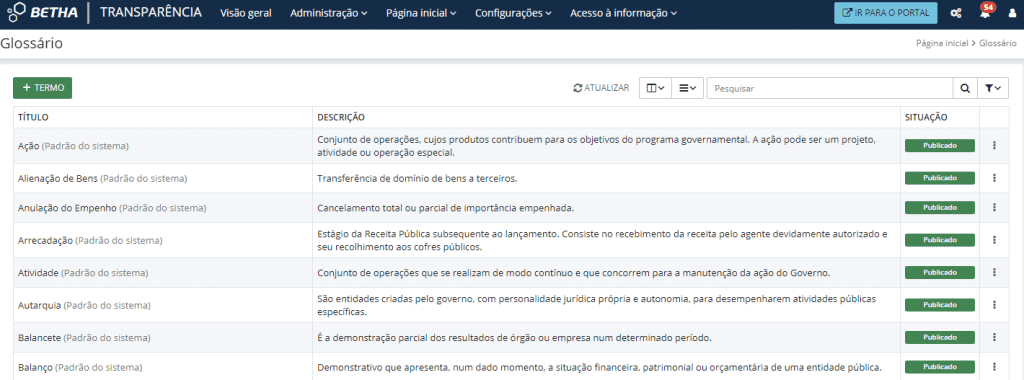Expand the Configurações menu
The image size is (1024, 380).
(513, 13)
